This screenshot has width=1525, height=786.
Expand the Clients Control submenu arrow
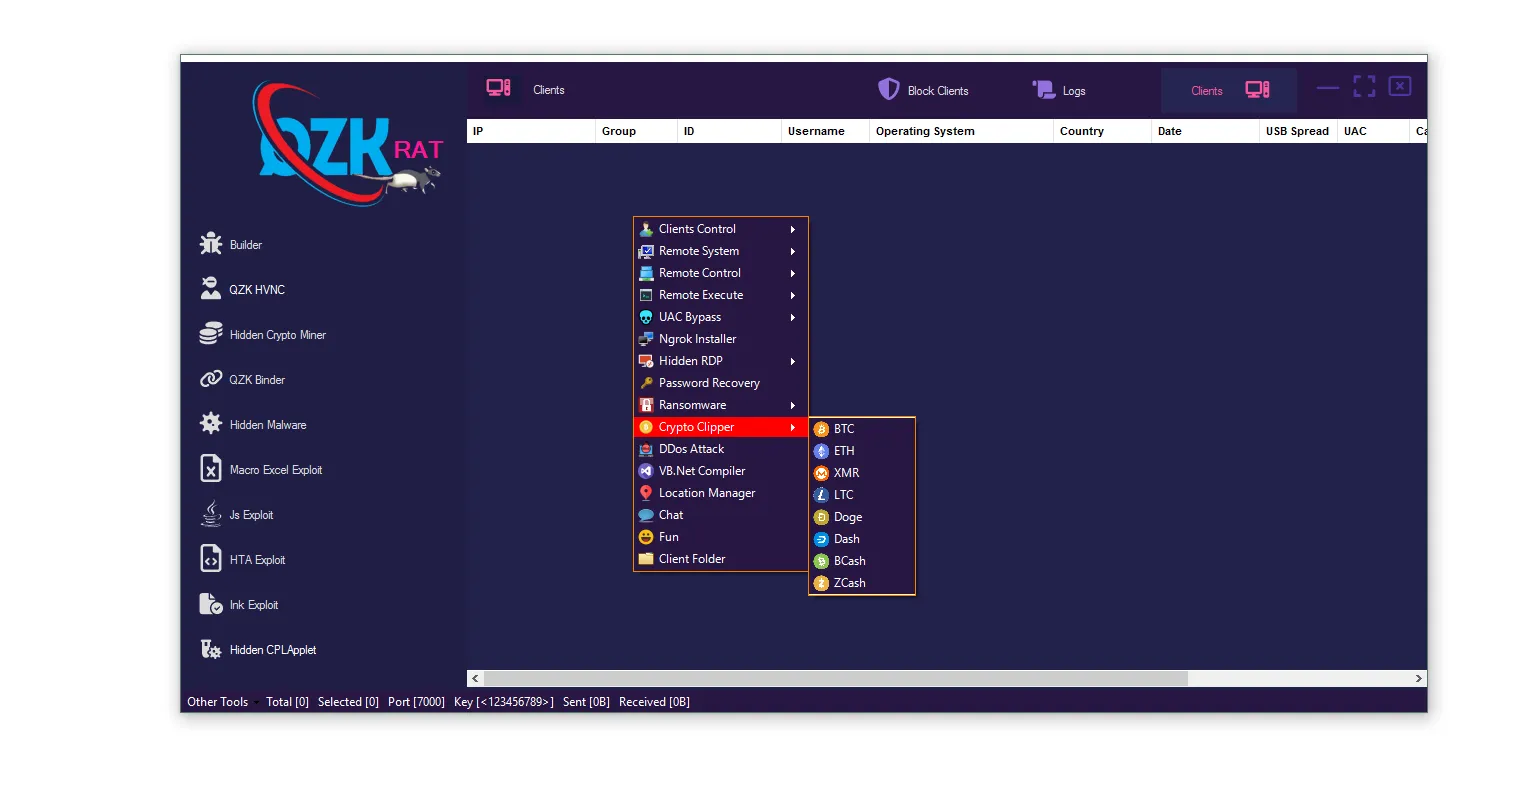(793, 229)
